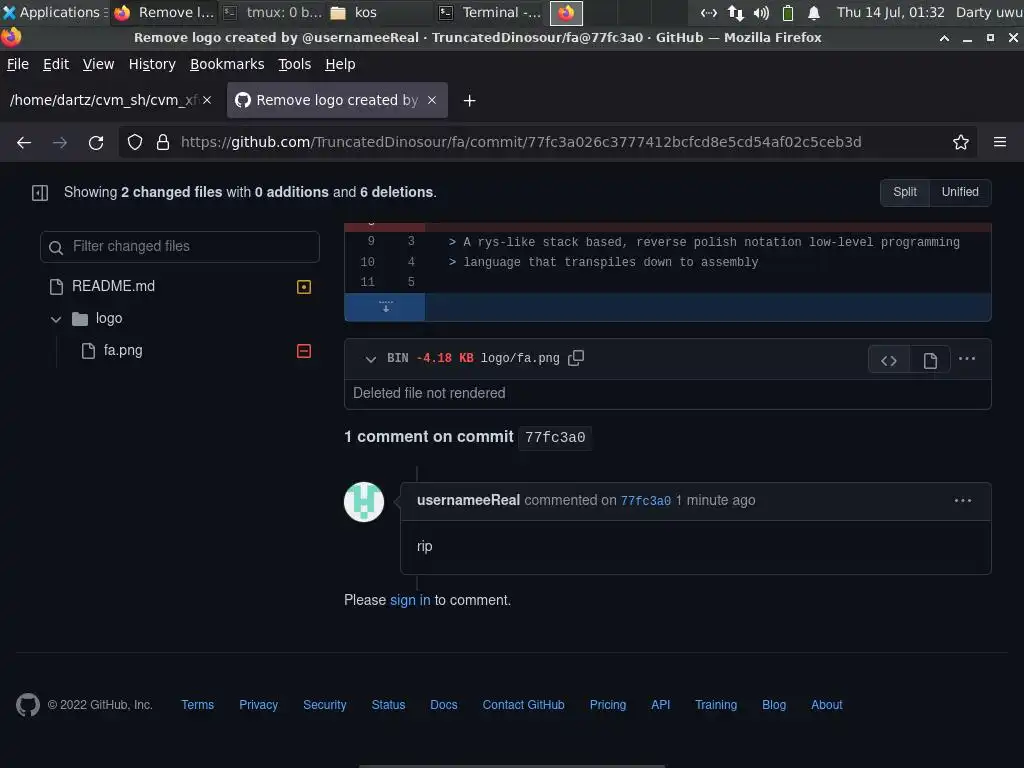Switch to Split diff view
Viewport: 1024px width, 768px height.
click(x=904, y=192)
